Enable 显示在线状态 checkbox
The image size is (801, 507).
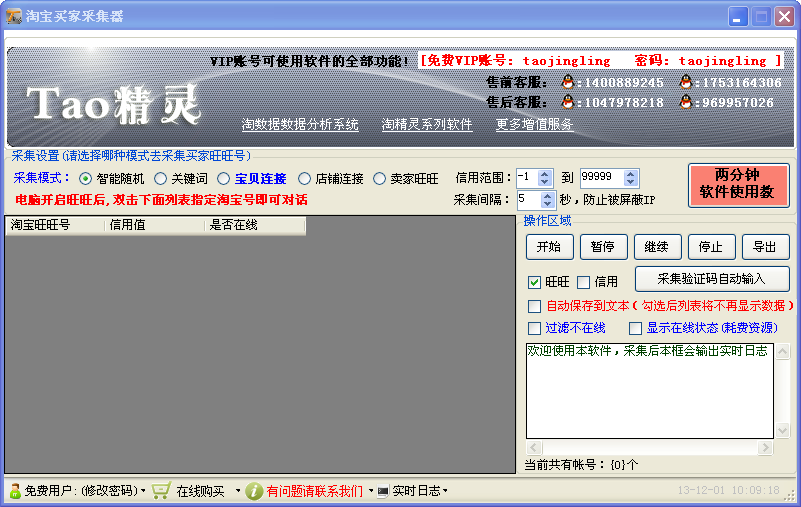click(635, 328)
